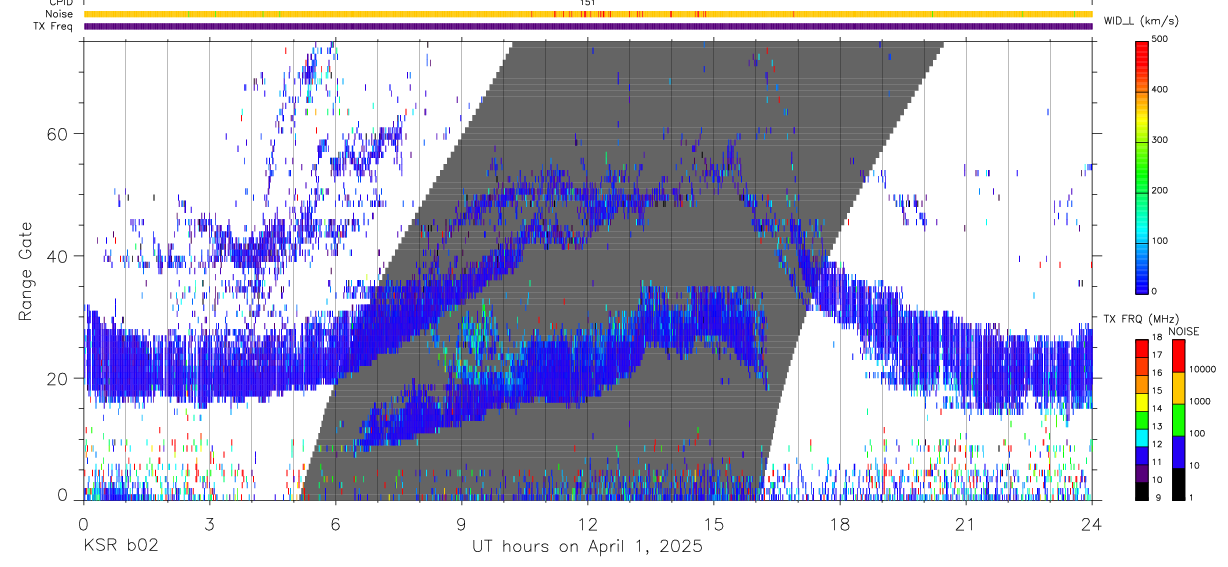Click the '200' tick on the width colorbar

(x=1161, y=190)
